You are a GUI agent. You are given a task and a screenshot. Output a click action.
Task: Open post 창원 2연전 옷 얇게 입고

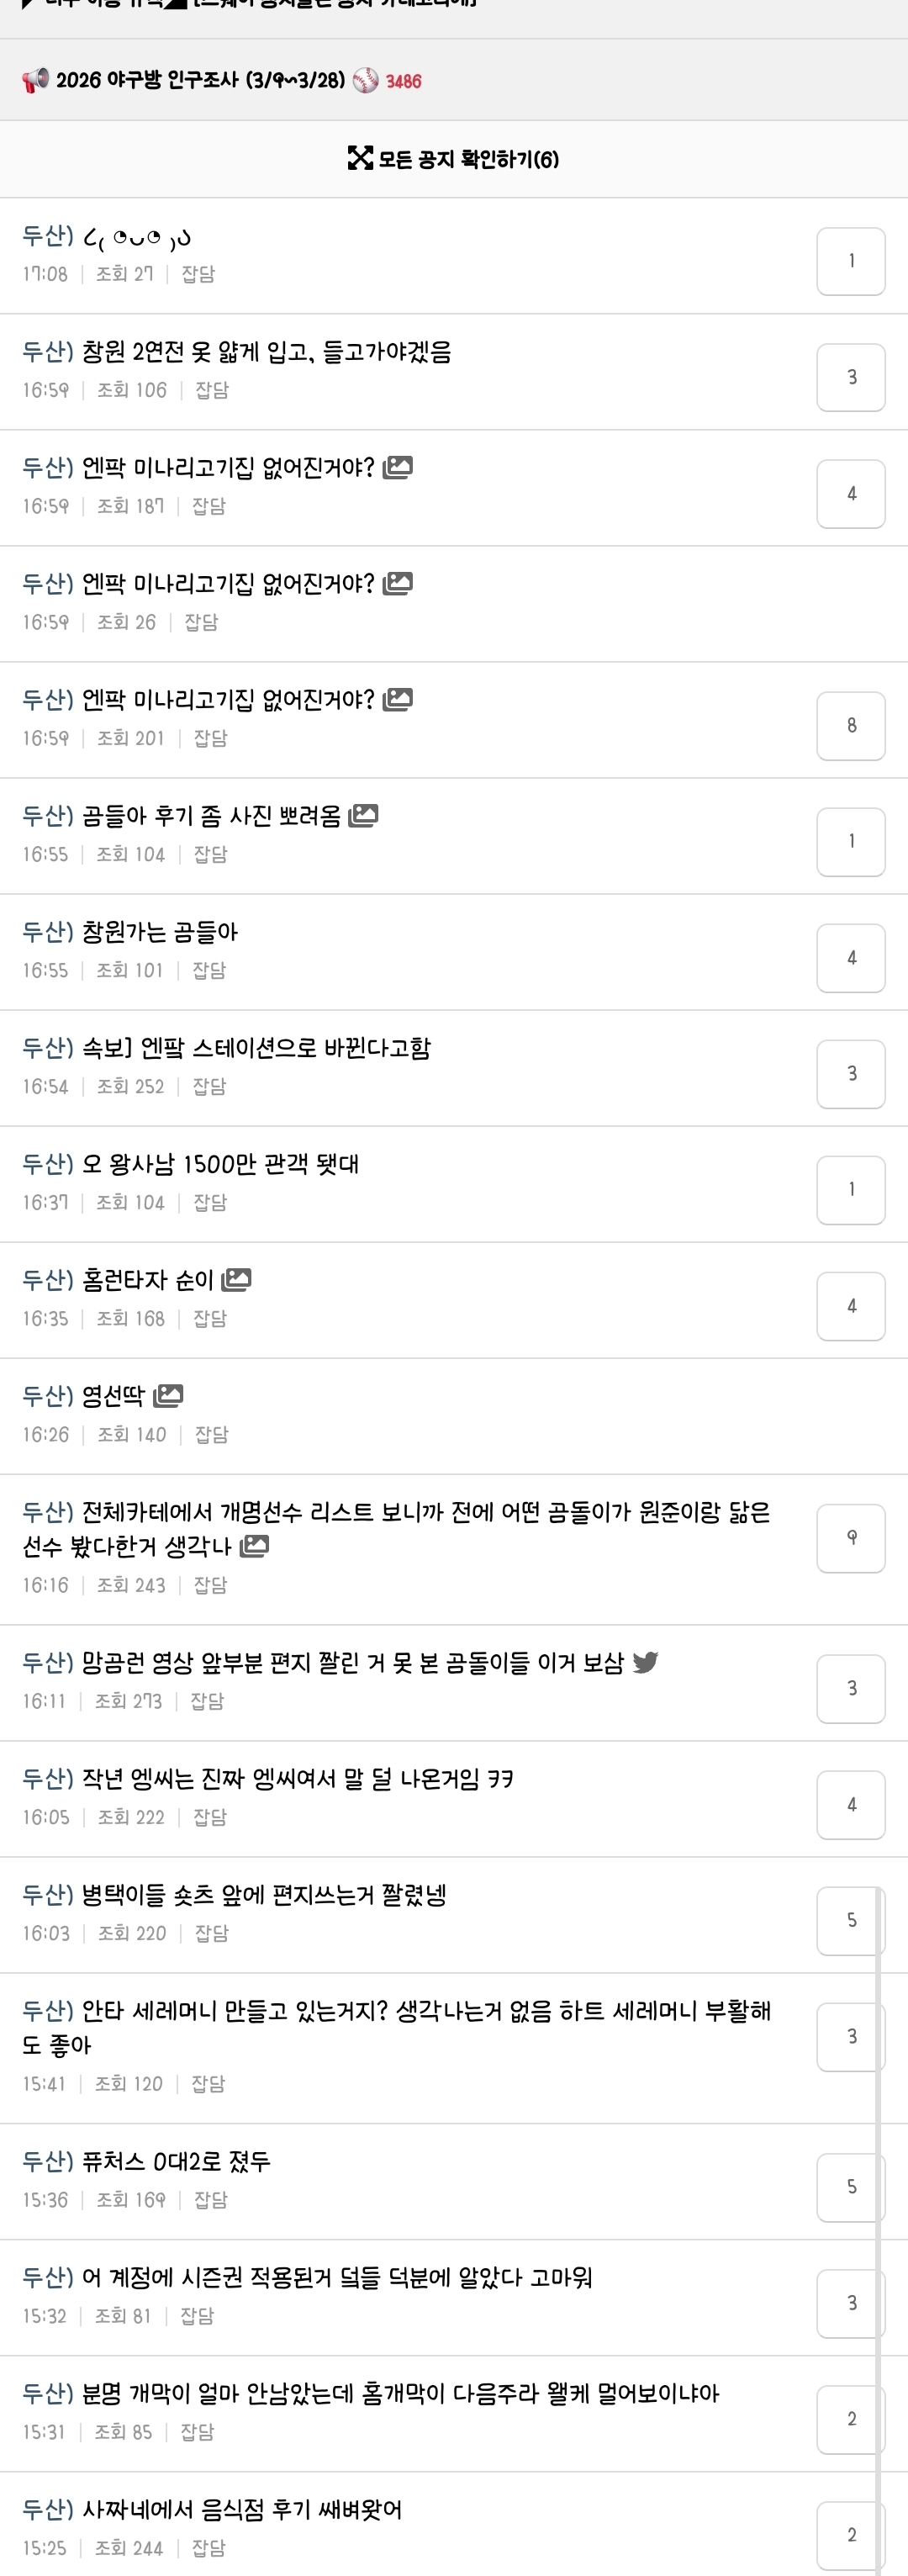tap(266, 352)
